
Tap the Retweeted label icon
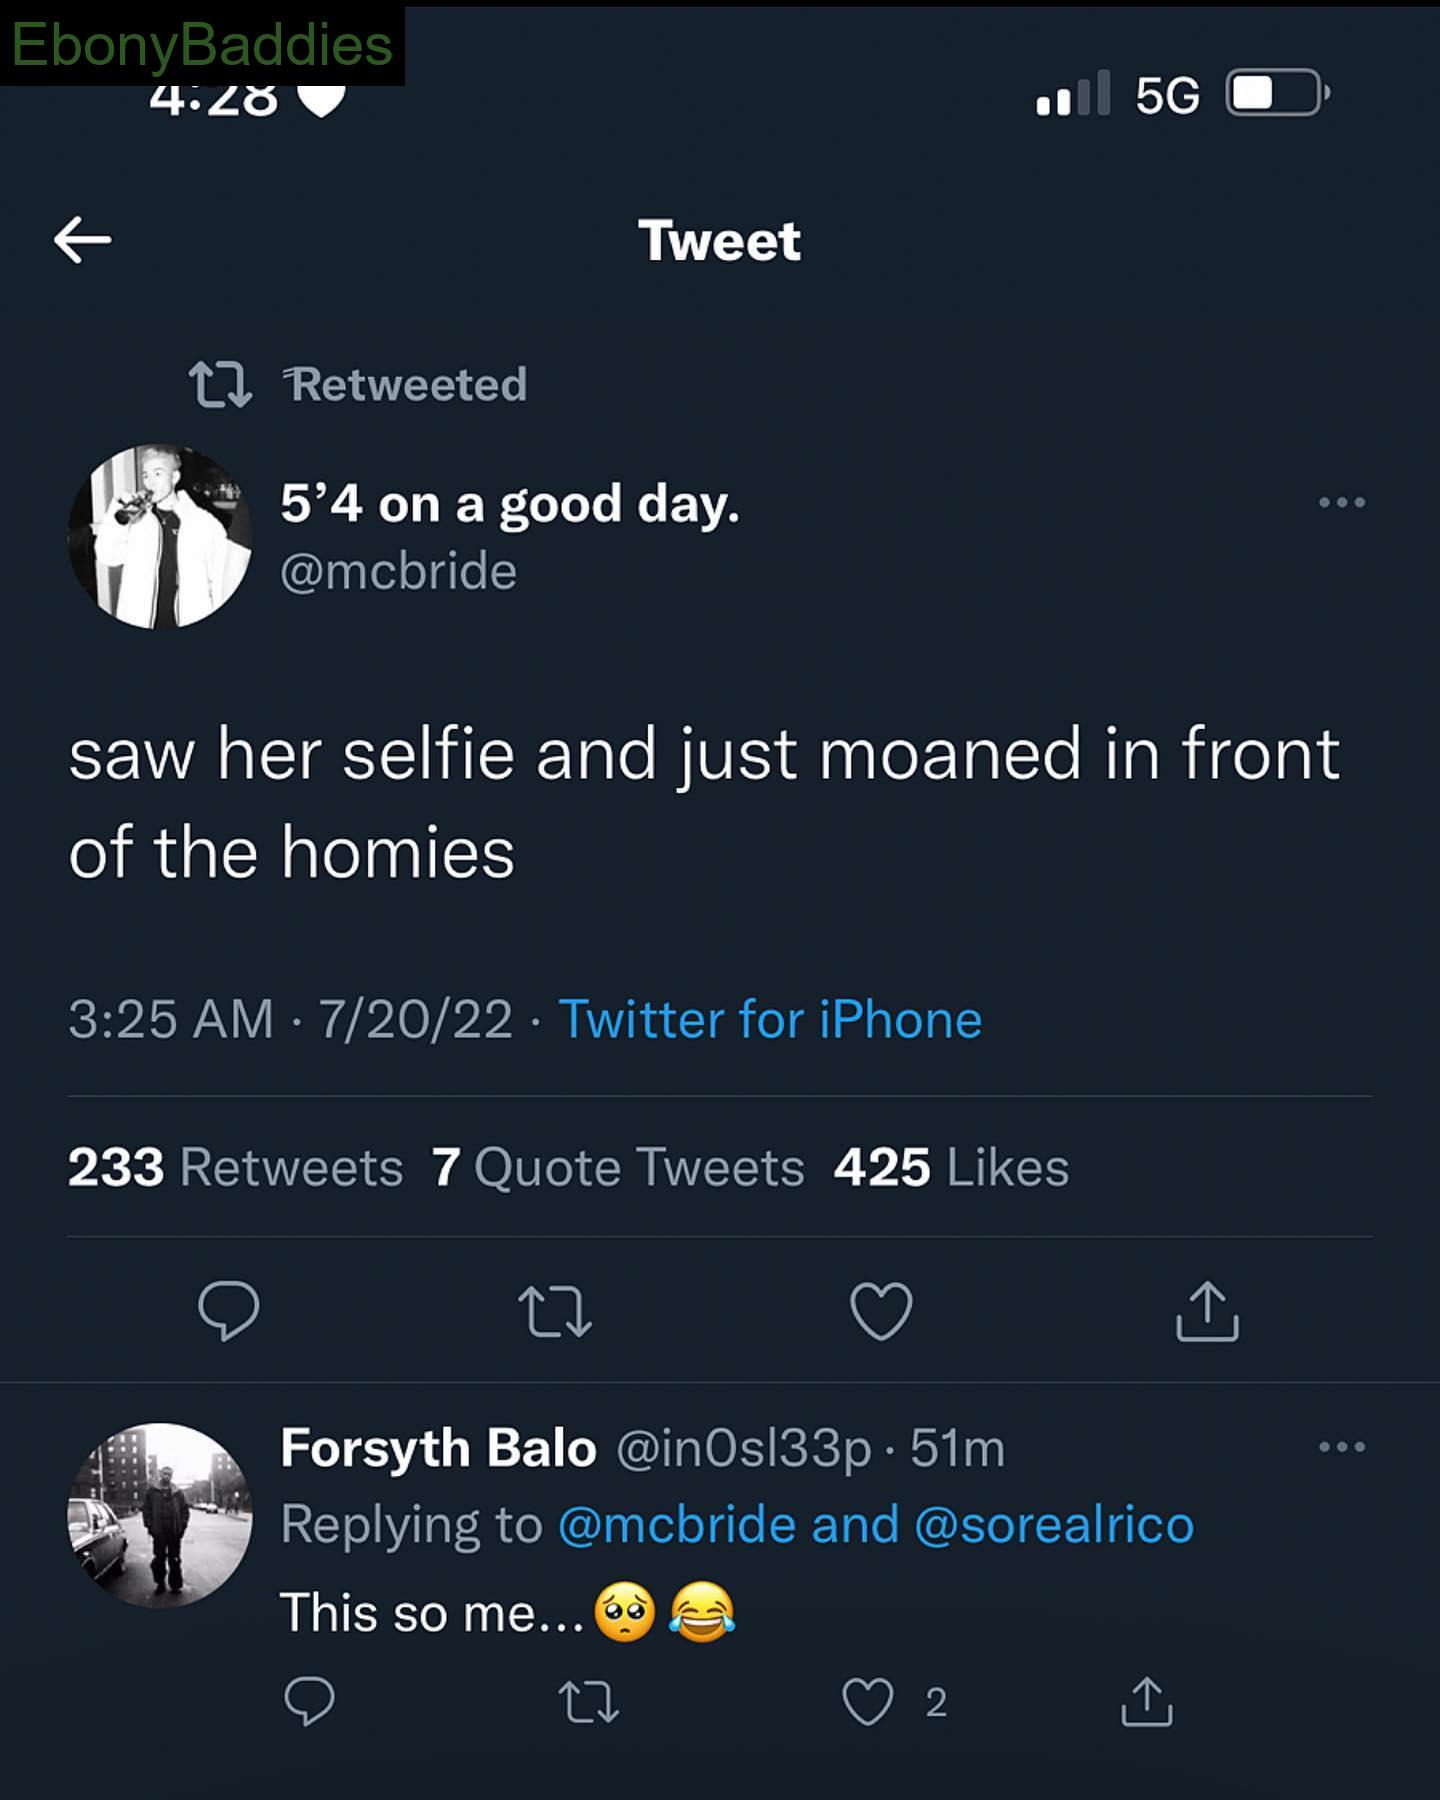pos(220,385)
